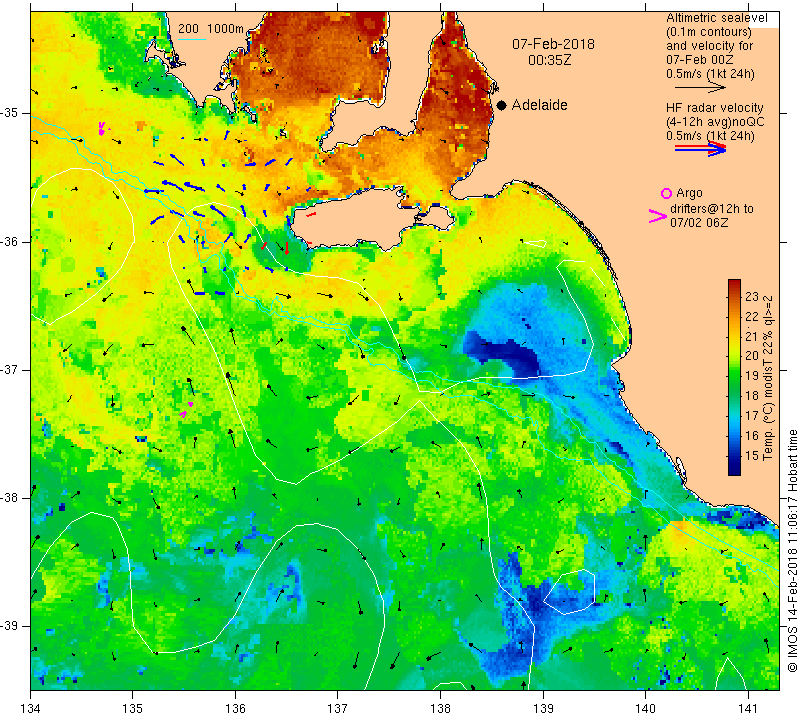Click the '(0.1m contours)' legend line
The width and height of the screenshot is (800, 720).
point(708,32)
